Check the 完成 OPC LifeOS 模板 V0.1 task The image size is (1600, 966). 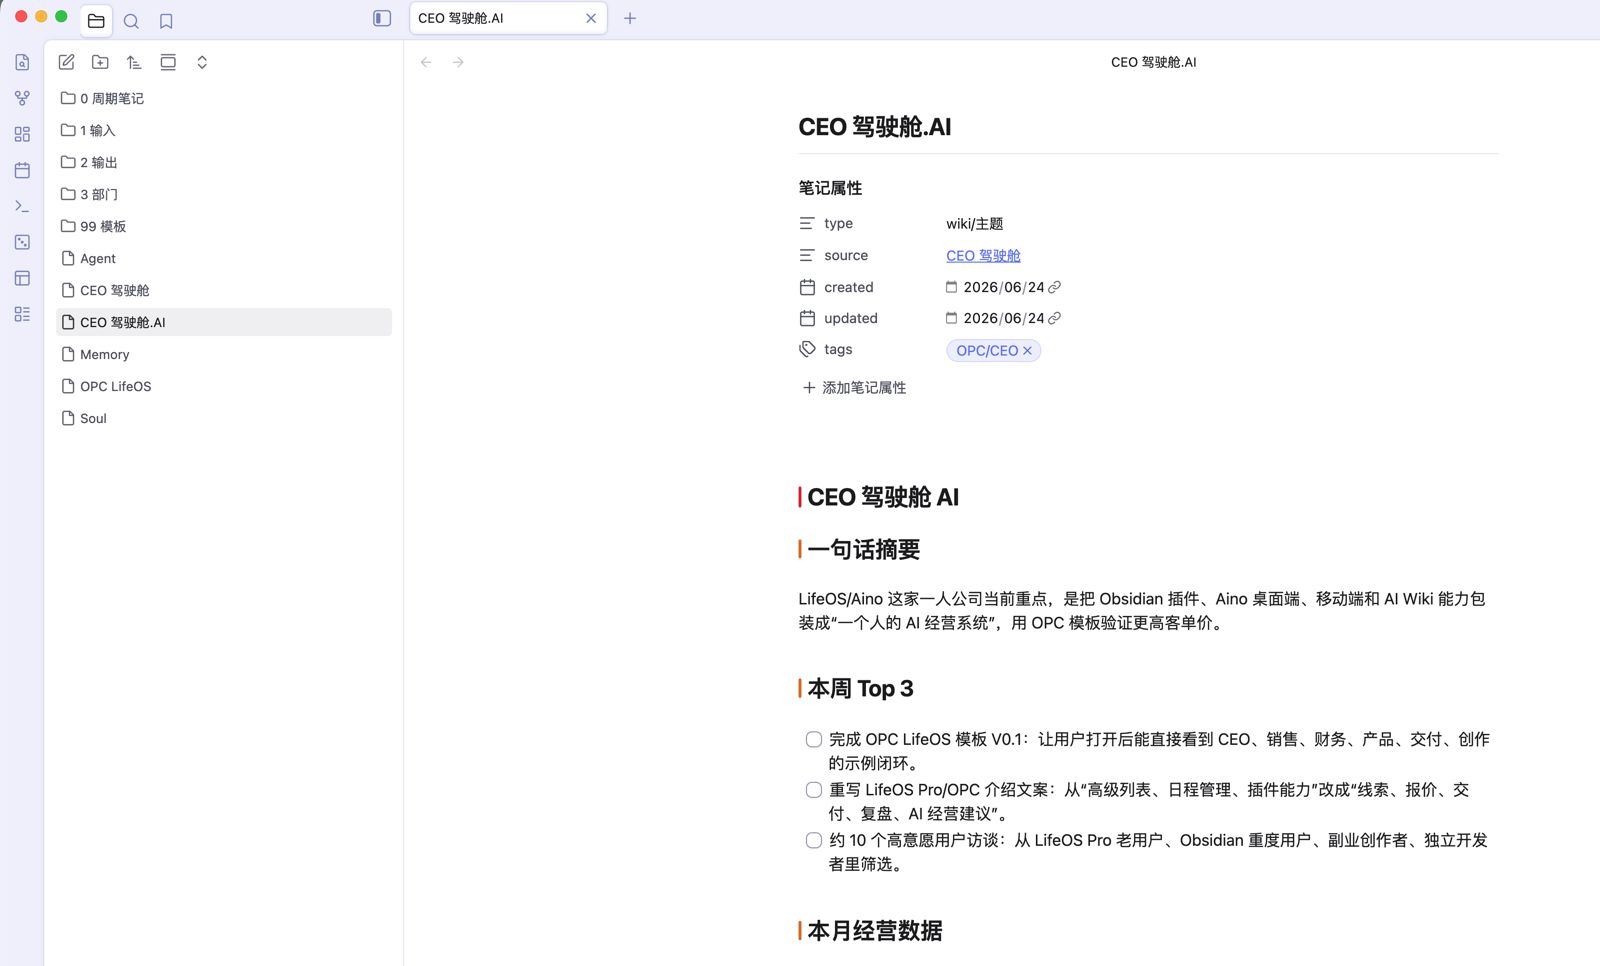point(814,740)
